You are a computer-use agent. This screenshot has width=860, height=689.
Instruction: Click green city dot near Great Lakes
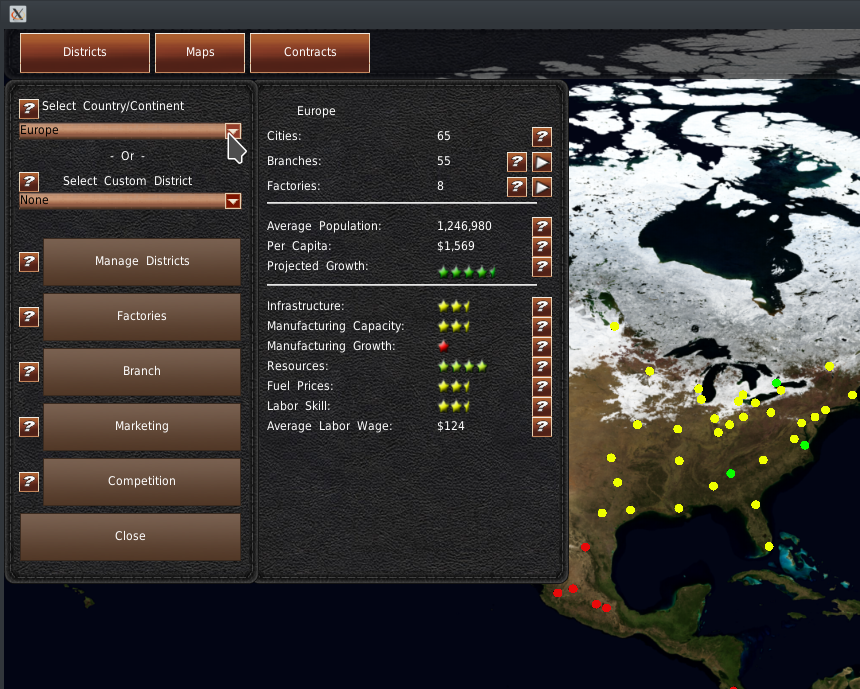[x=776, y=382]
